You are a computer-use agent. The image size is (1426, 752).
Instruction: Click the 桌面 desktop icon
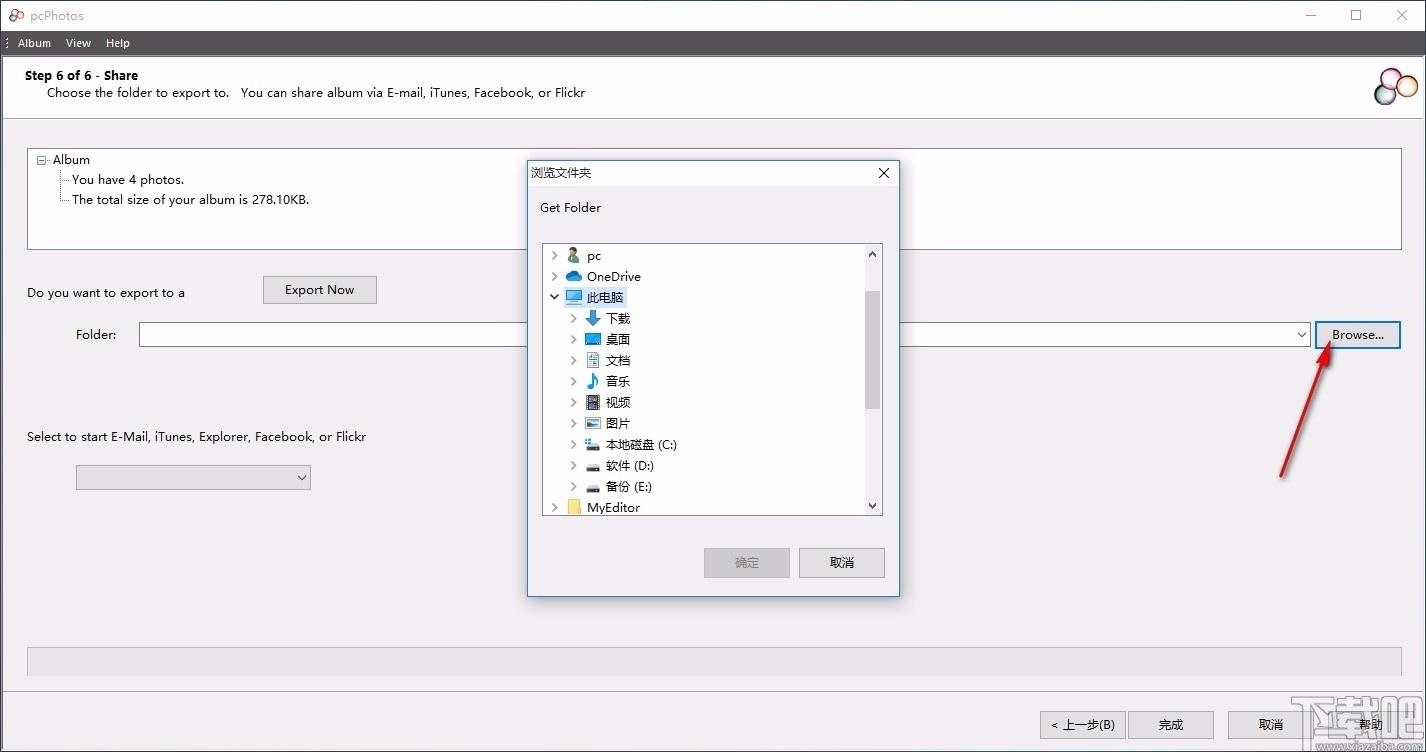[593, 339]
